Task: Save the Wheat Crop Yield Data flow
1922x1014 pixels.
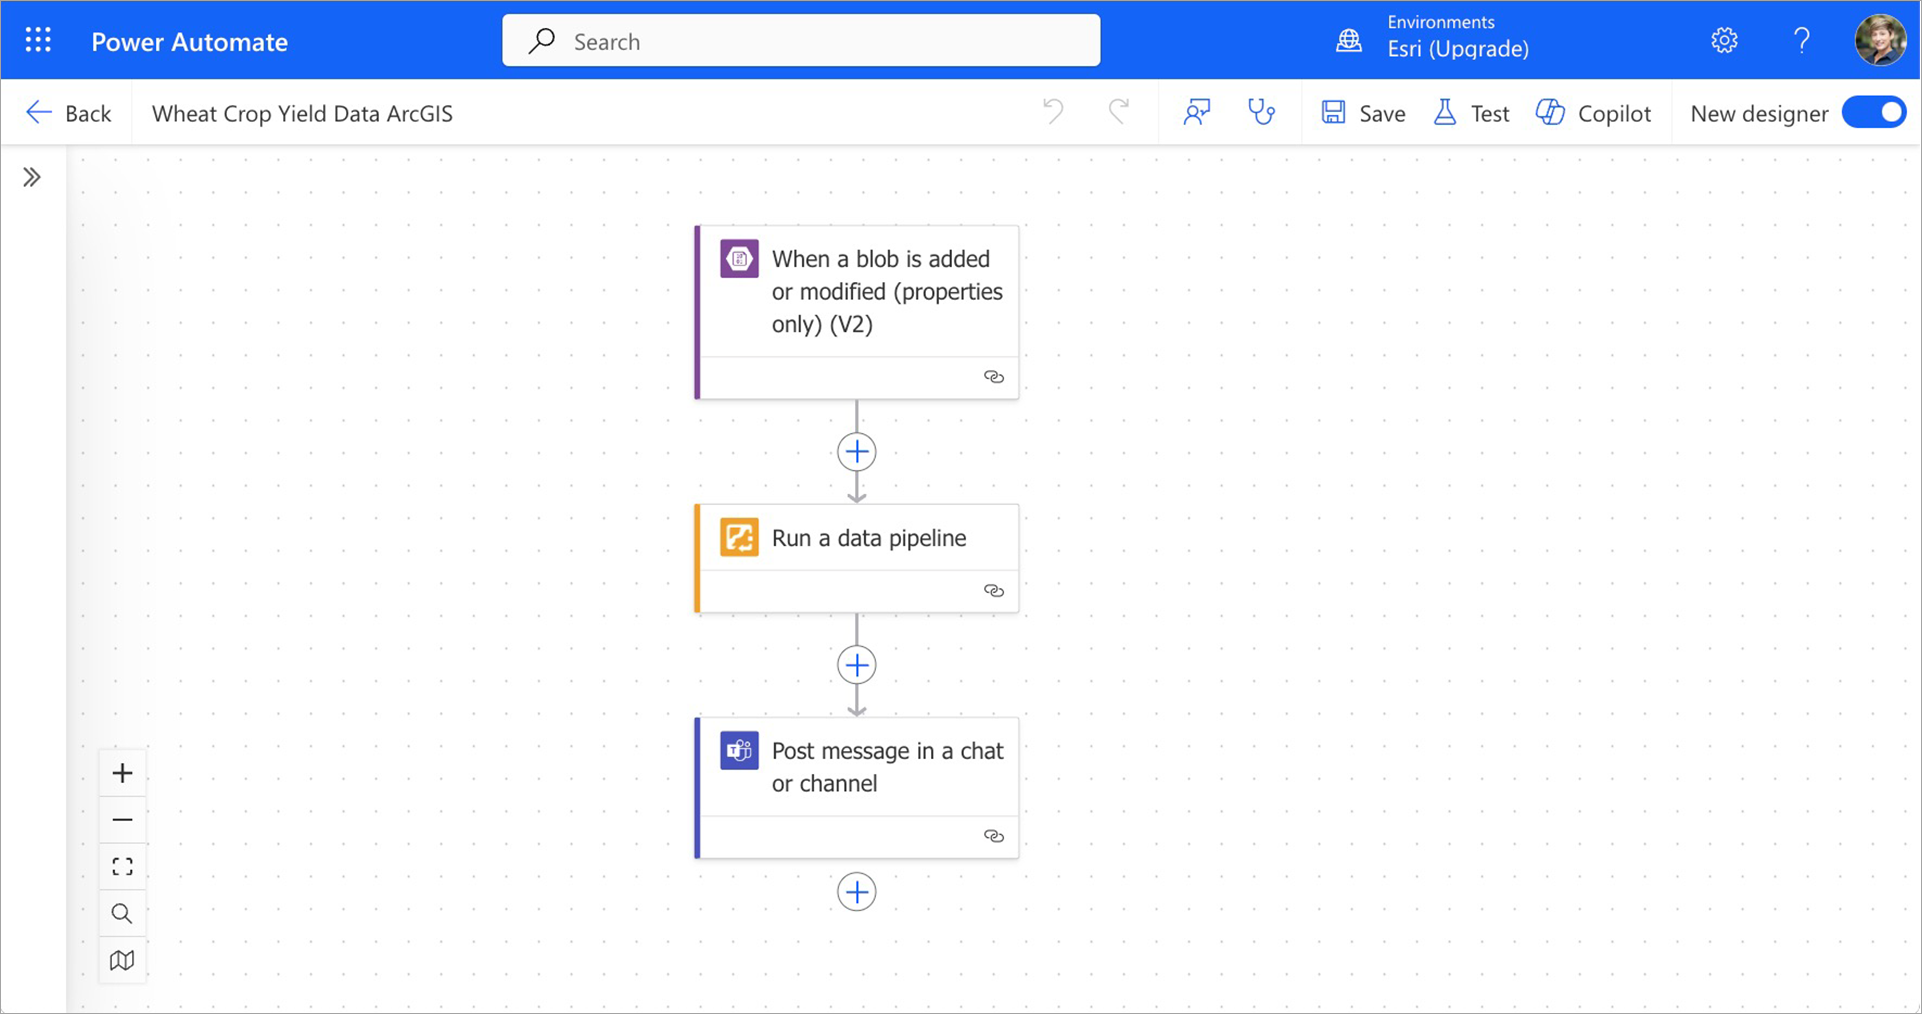Action: tap(1363, 113)
